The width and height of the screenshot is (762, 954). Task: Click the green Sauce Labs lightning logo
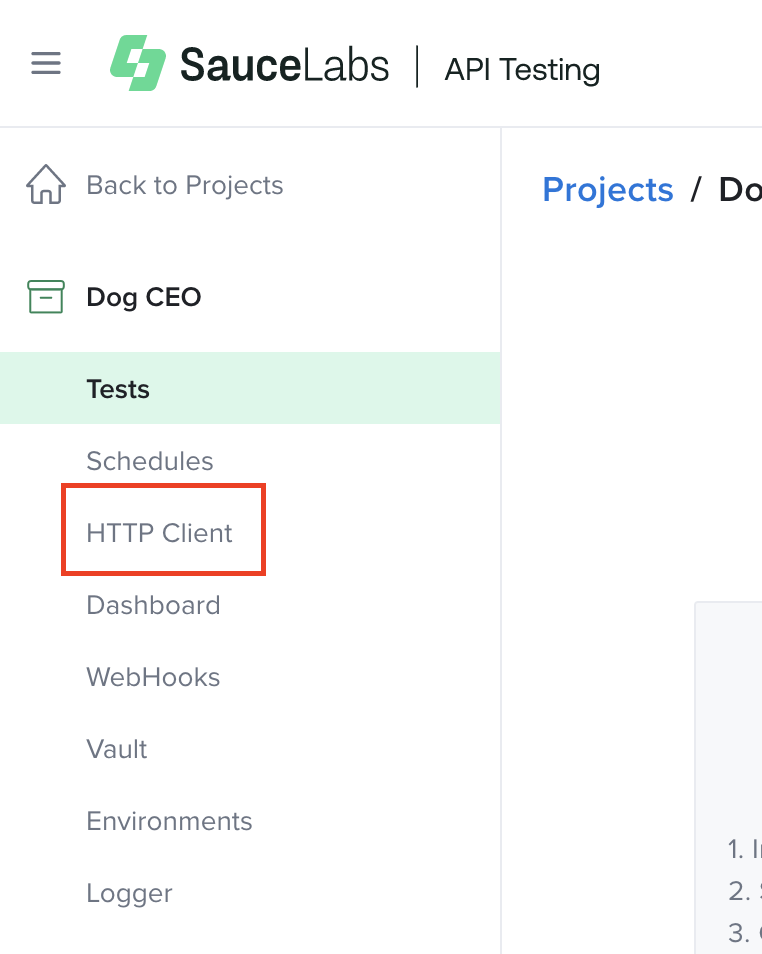click(x=137, y=64)
